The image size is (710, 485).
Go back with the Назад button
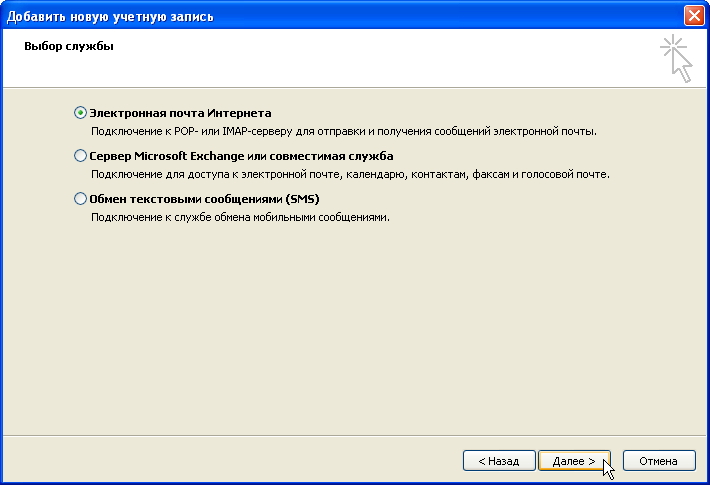499,461
